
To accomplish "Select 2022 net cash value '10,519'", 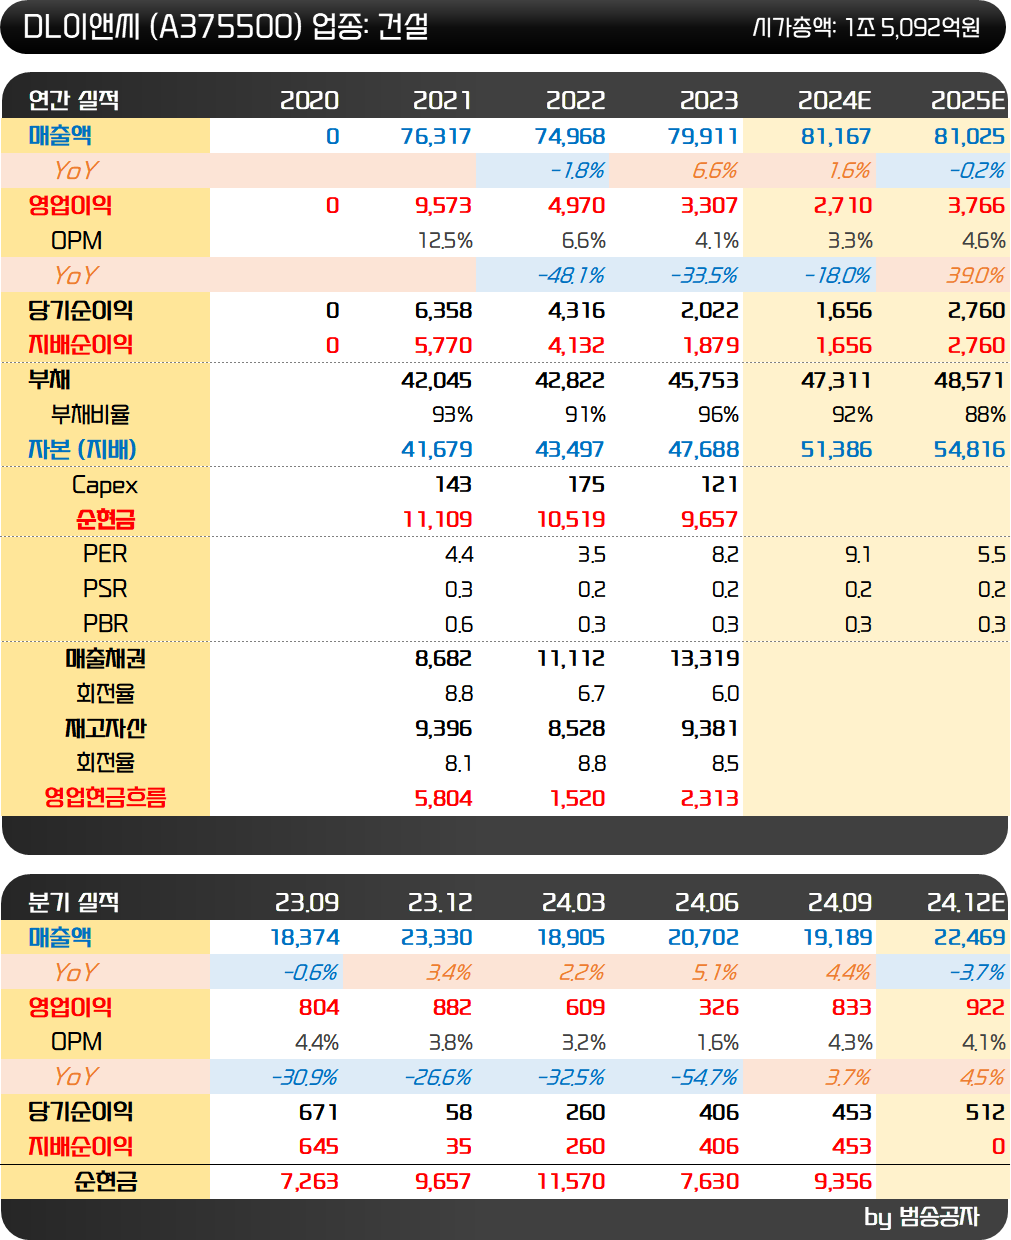I will [x=571, y=519].
